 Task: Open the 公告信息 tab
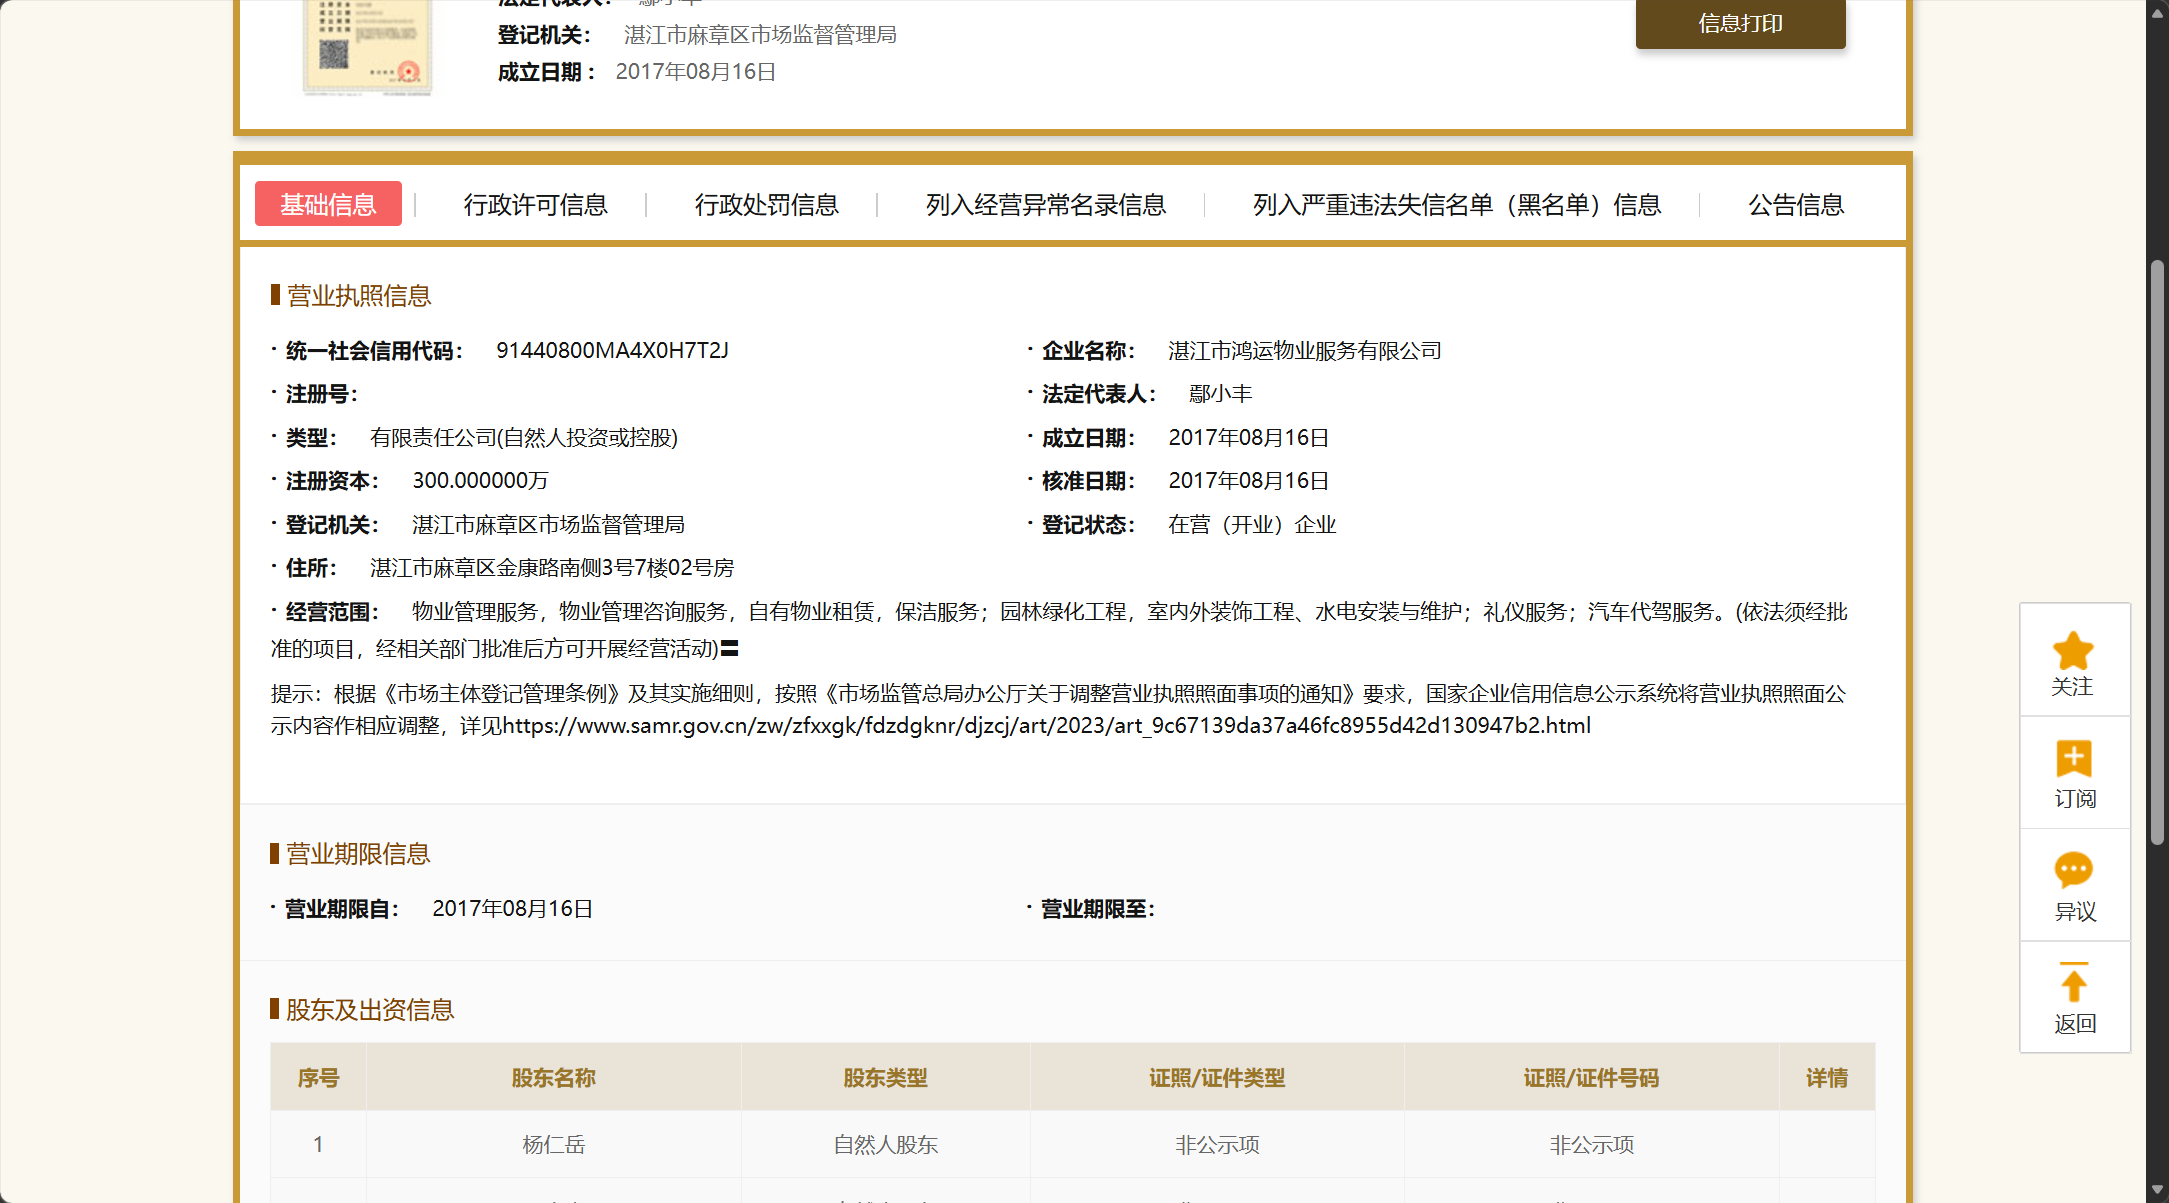tap(1795, 205)
